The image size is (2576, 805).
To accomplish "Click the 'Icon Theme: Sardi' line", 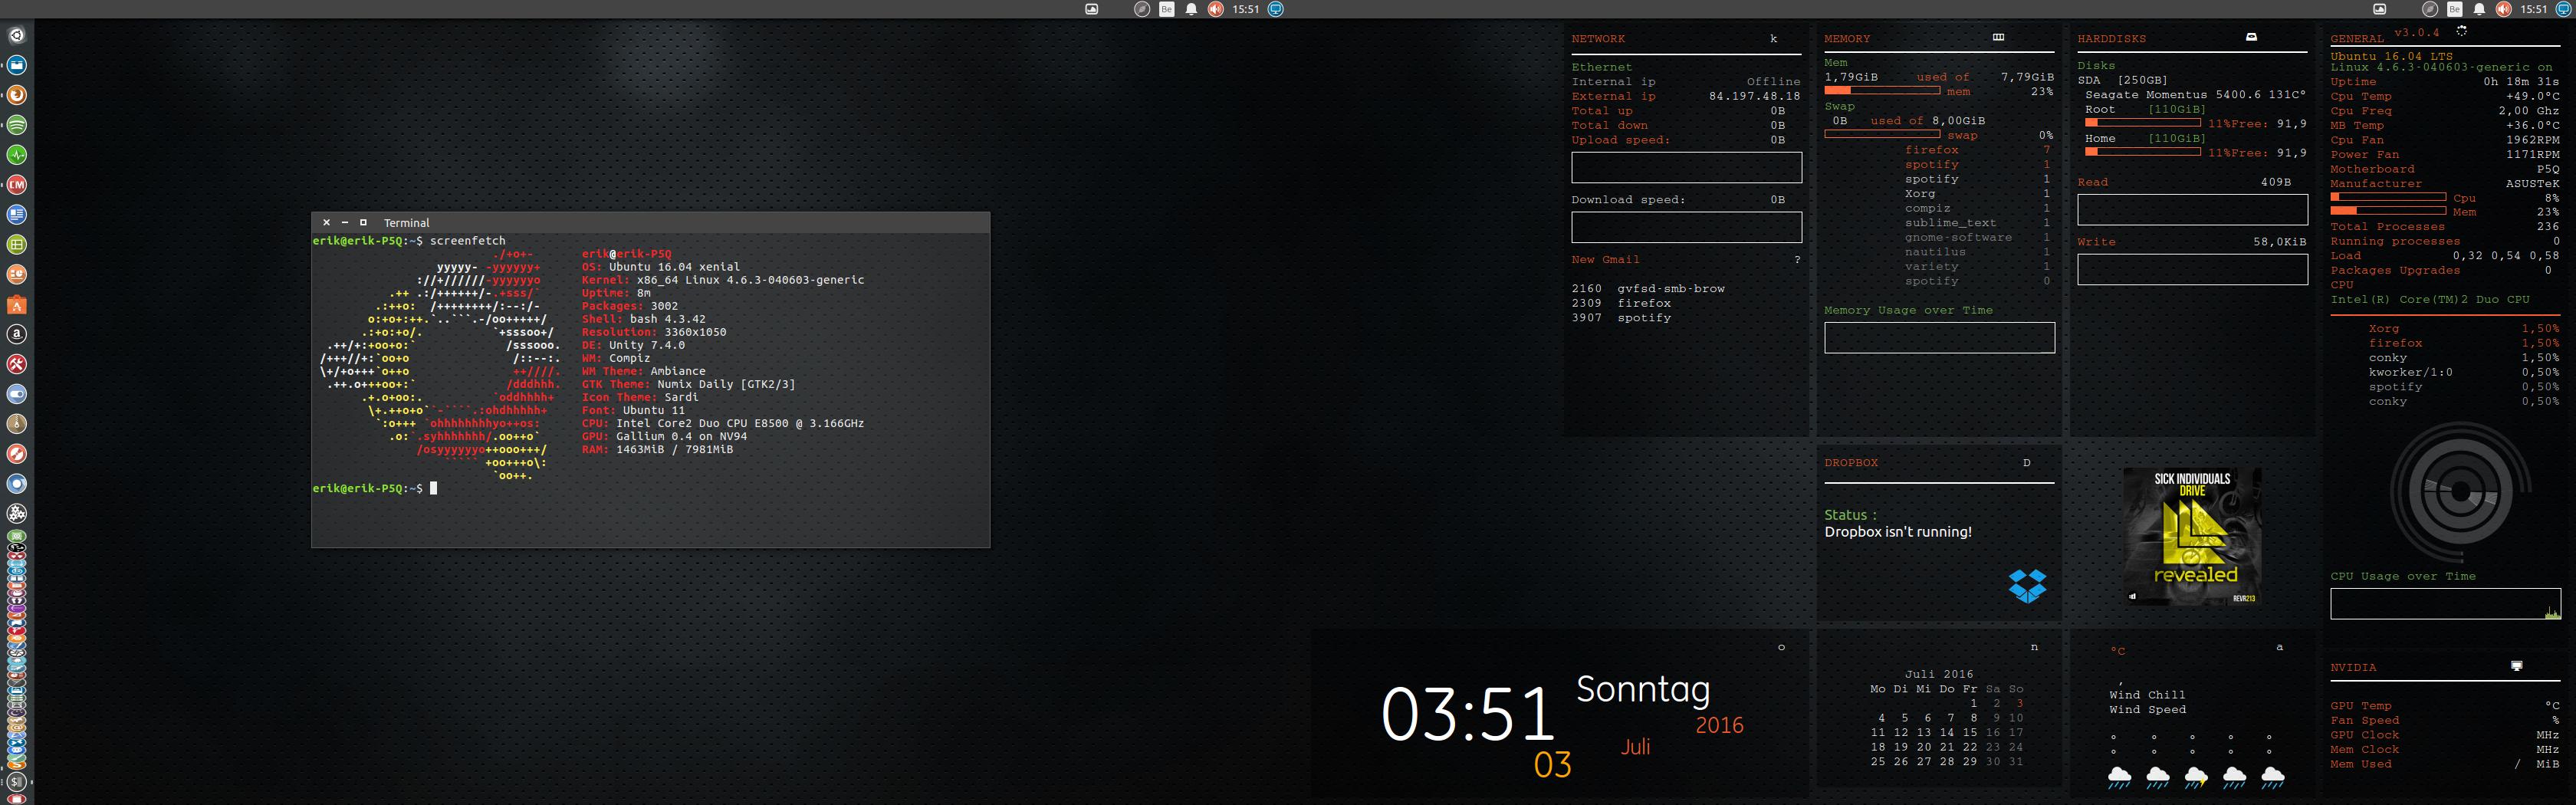I will [x=640, y=397].
